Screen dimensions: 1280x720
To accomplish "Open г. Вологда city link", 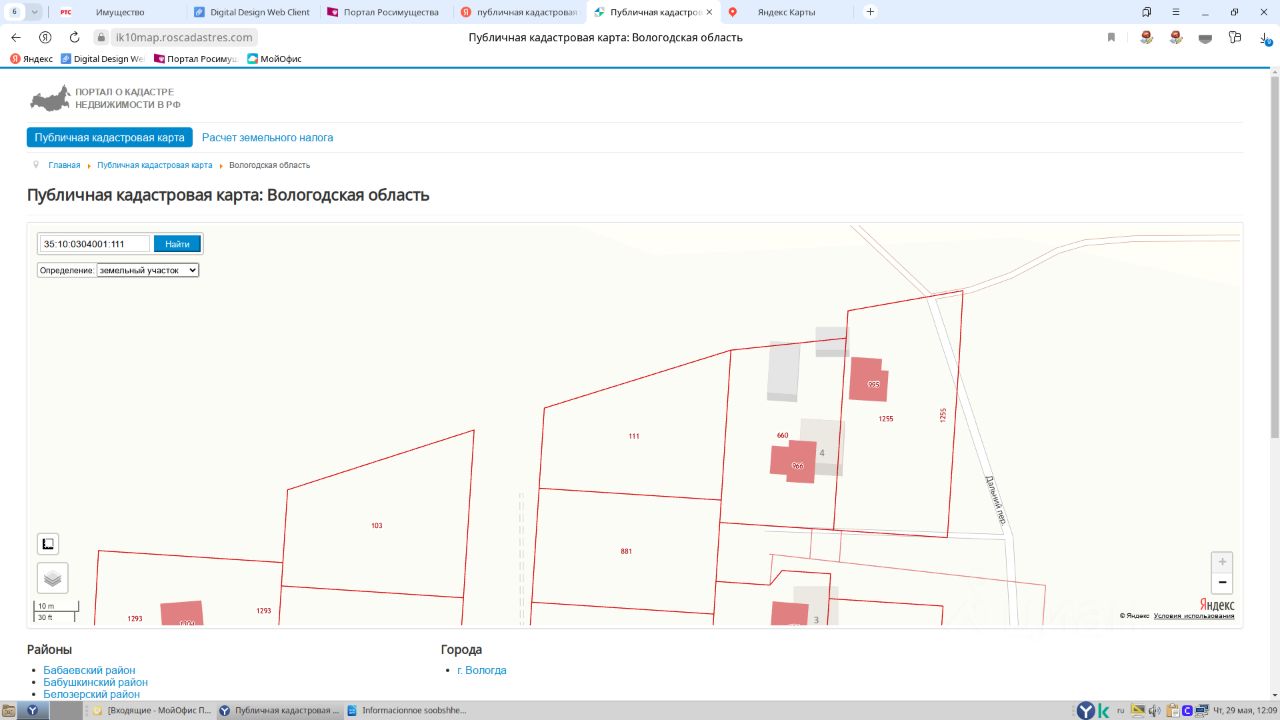I will tap(482, 670).
